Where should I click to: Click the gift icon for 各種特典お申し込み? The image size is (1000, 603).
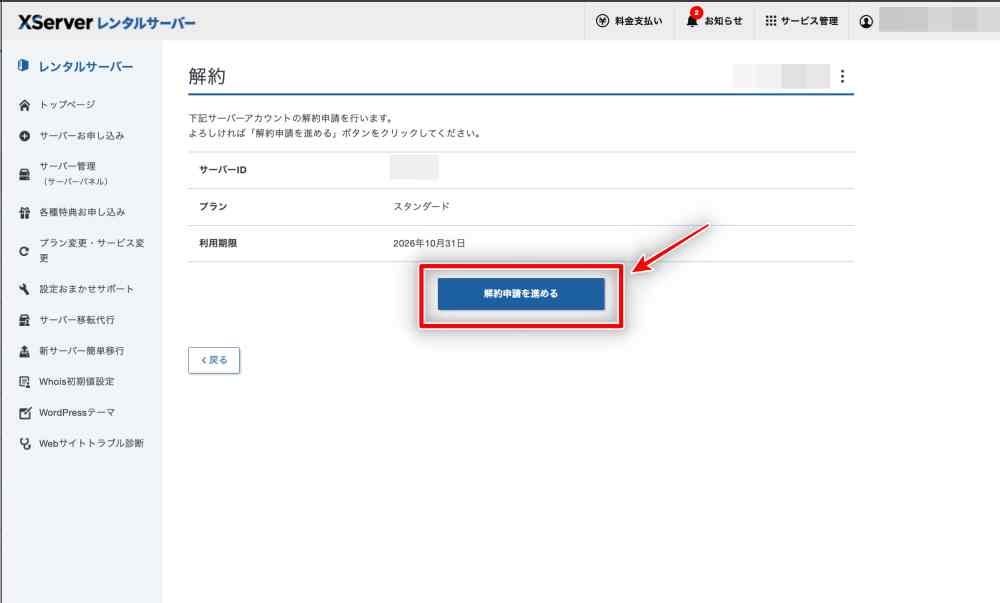pyautogui.click(x=25, y=213)
